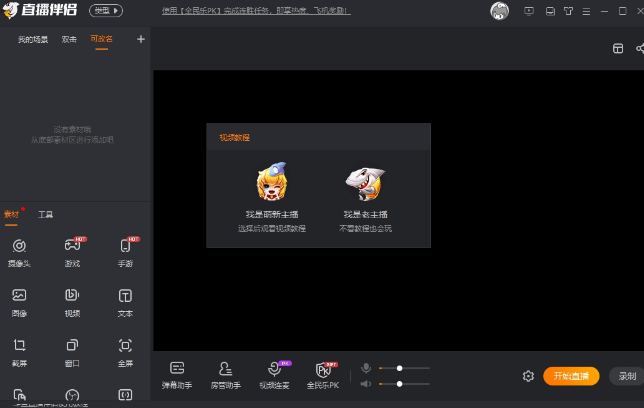Open the 工具 tools tab
Image resolution: width=644 pixels, height=408 pixels.
point(46,214)
